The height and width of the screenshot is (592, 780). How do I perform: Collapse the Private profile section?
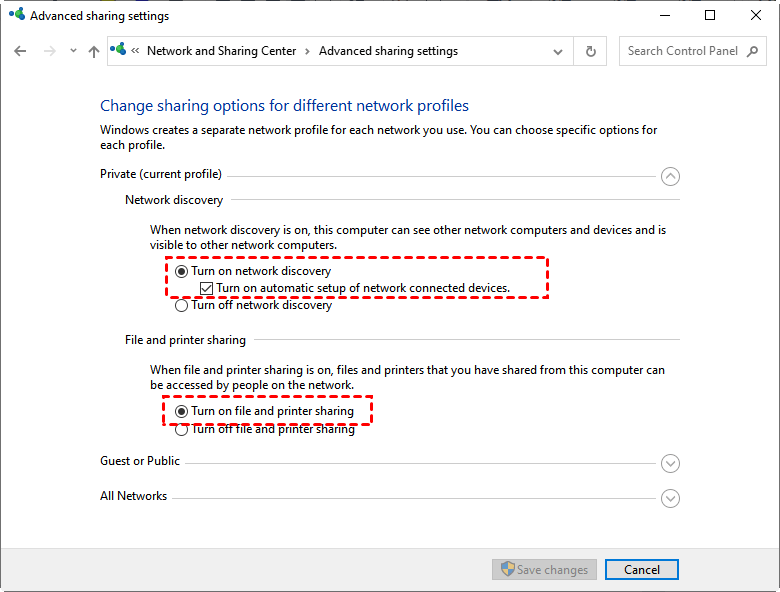coord(670,176)
